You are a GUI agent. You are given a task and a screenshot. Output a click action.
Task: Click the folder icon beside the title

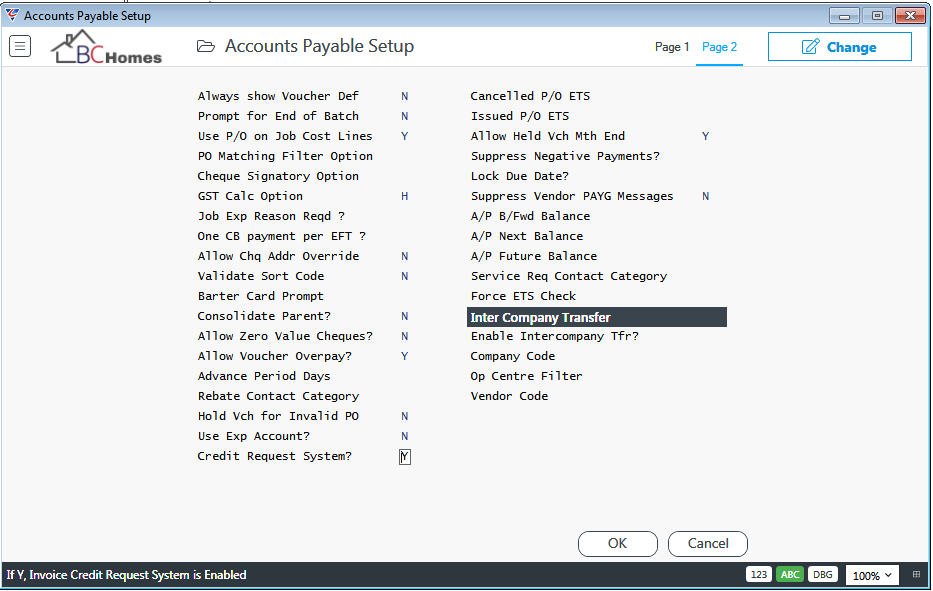[x=206, y=46]
